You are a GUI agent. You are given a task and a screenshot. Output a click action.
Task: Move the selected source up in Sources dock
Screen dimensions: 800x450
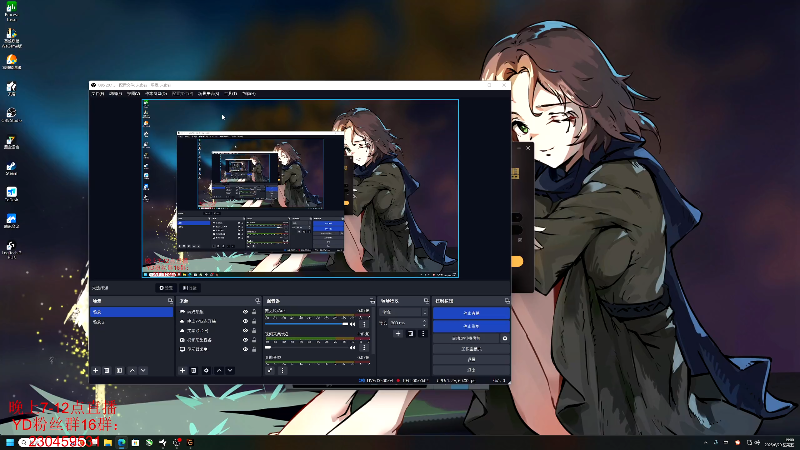(219, 370)
